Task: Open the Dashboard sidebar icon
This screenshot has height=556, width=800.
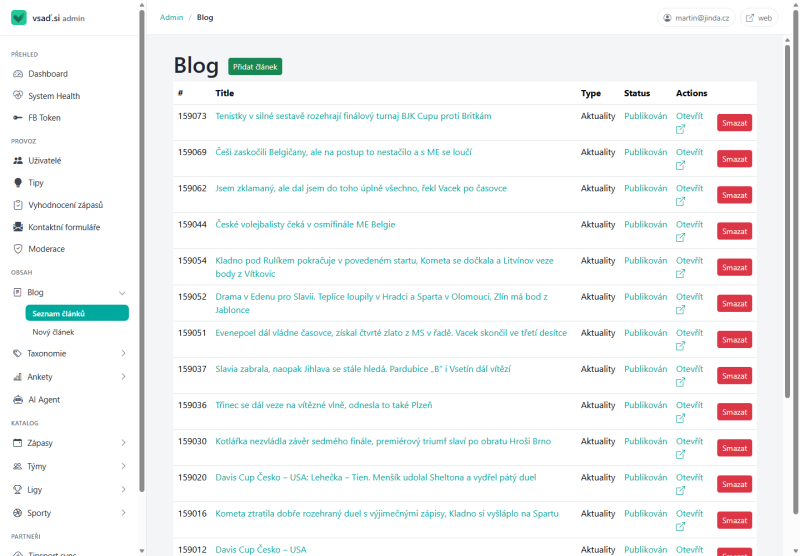Action: (18, 74)
